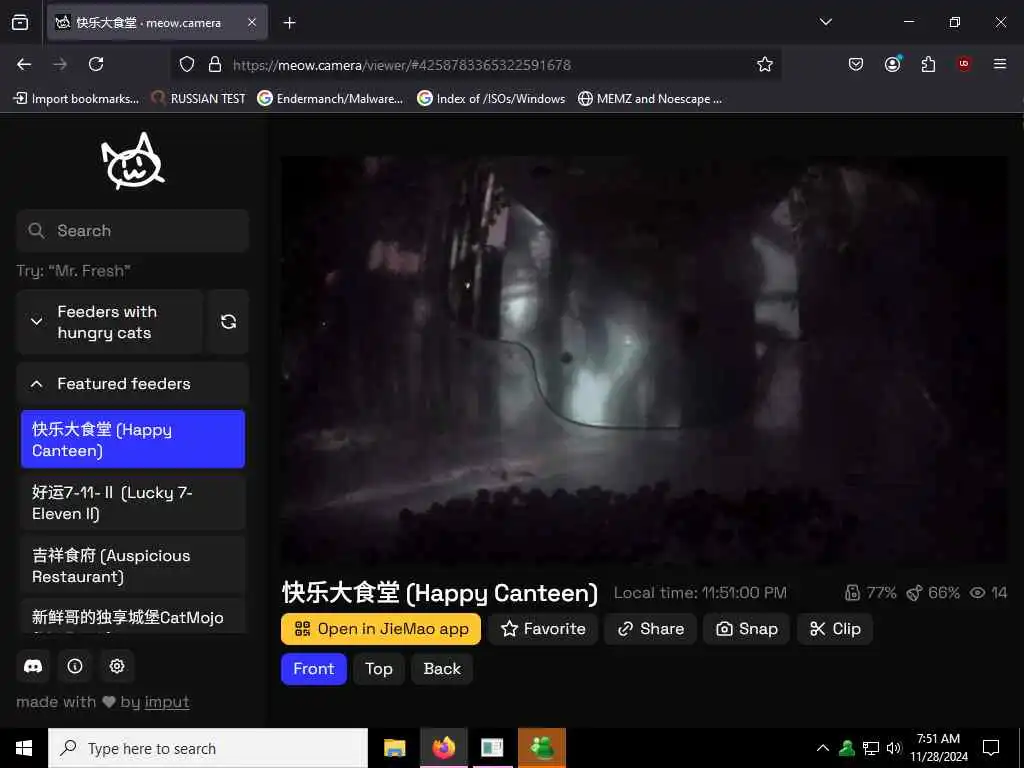
Task: Open the notification center icon
Action: click(x=991, y=748)
